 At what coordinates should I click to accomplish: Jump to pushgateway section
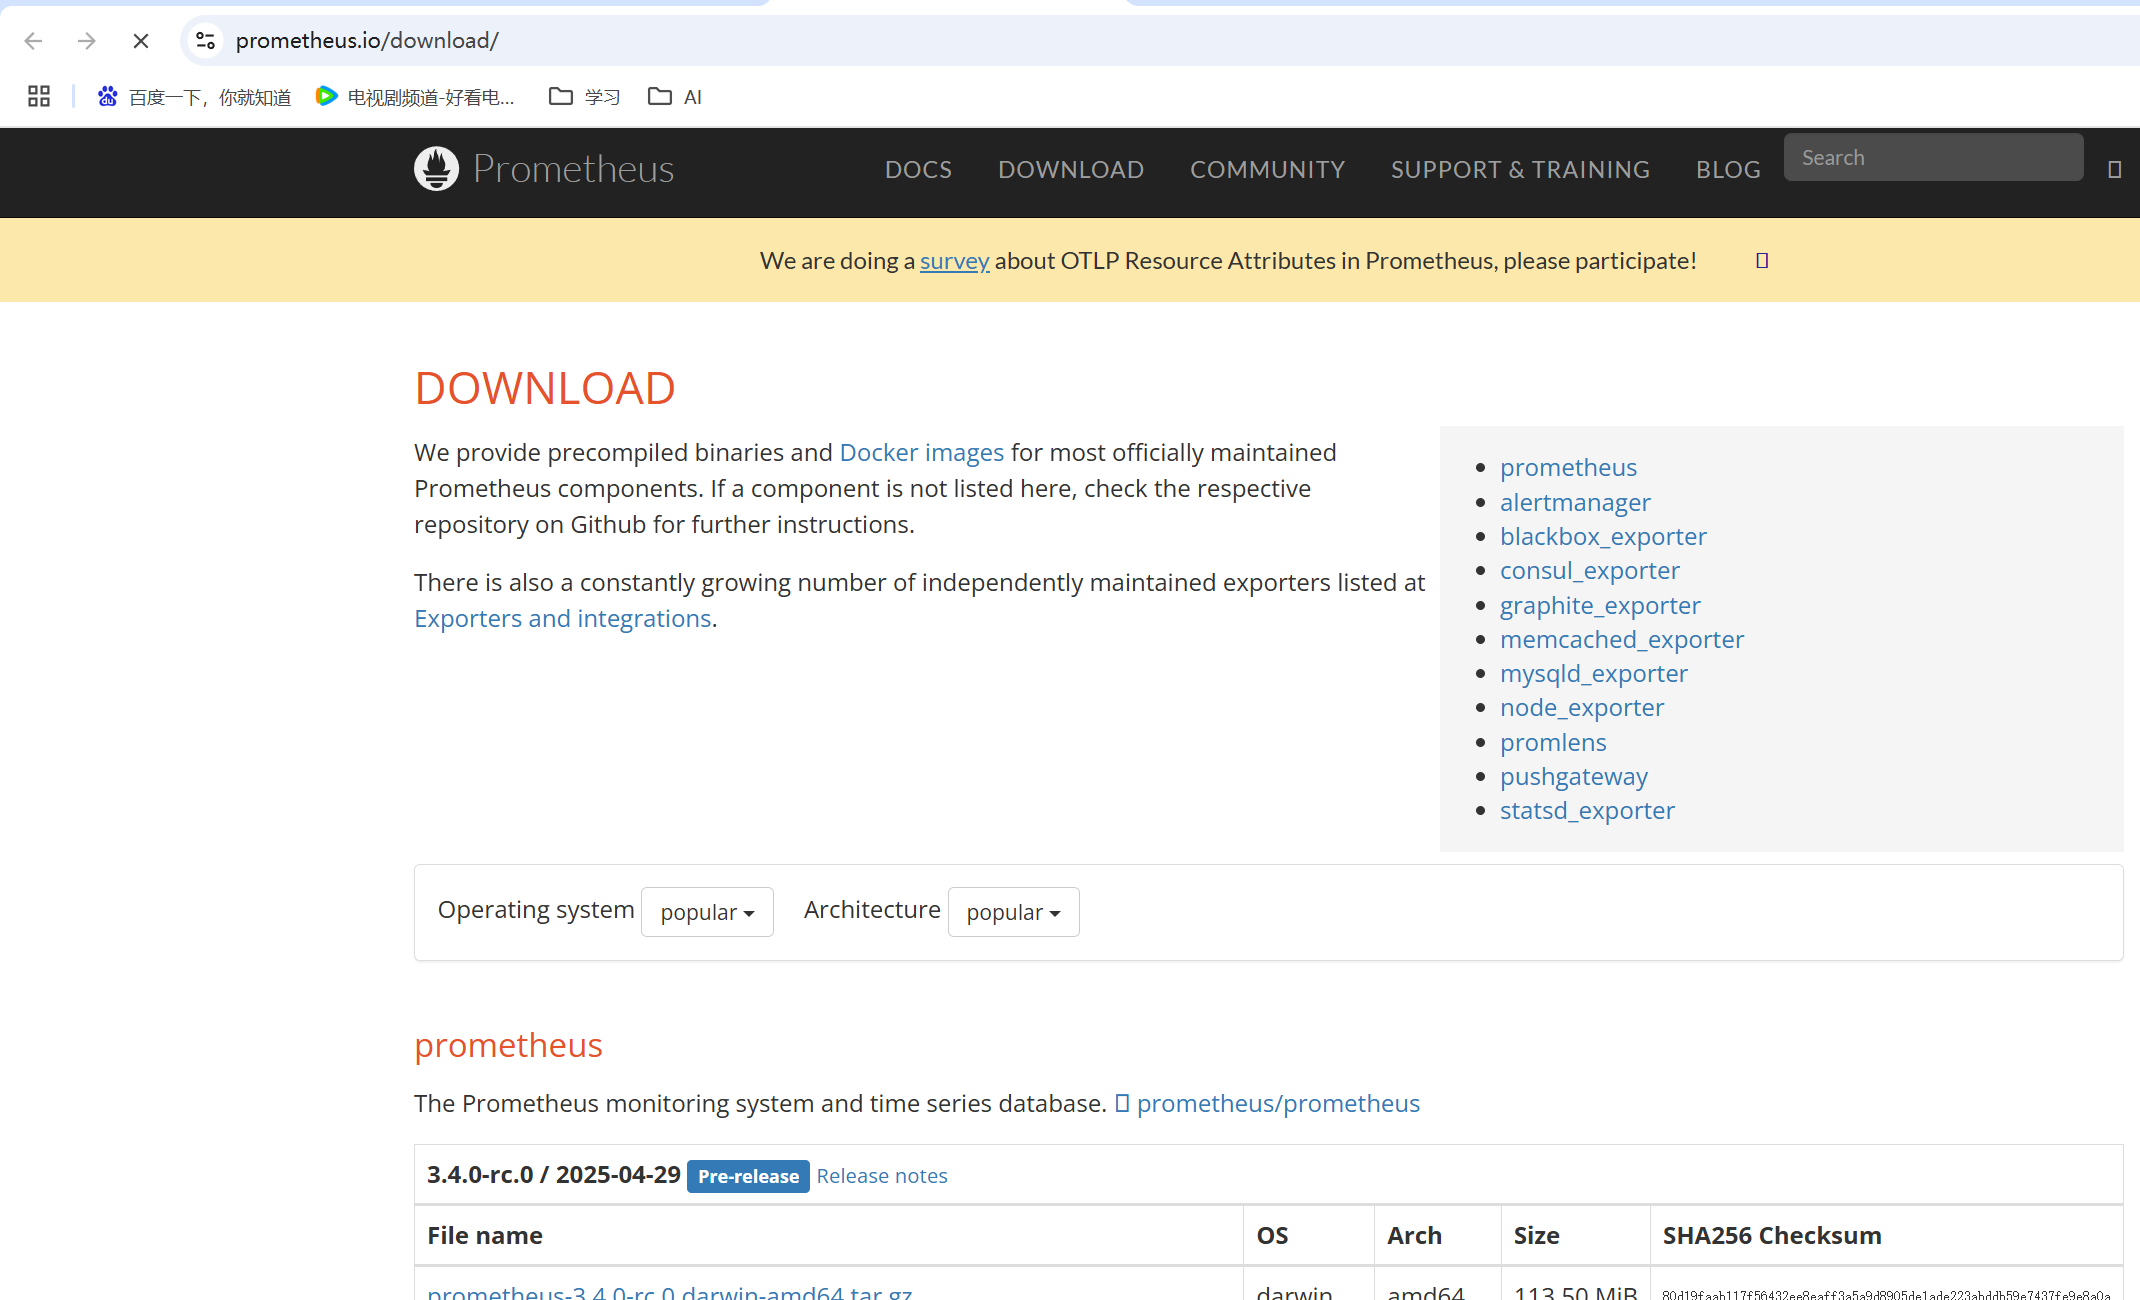pos(1574,777)
